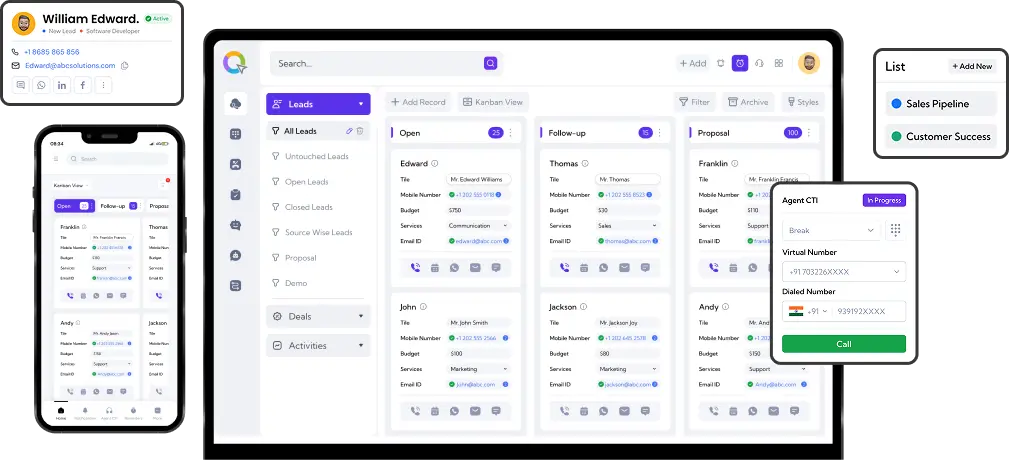Click the dial pad icon in Agent CTI
The width and height of the screenshot is (1009, 460).
(x=895, y=230)
